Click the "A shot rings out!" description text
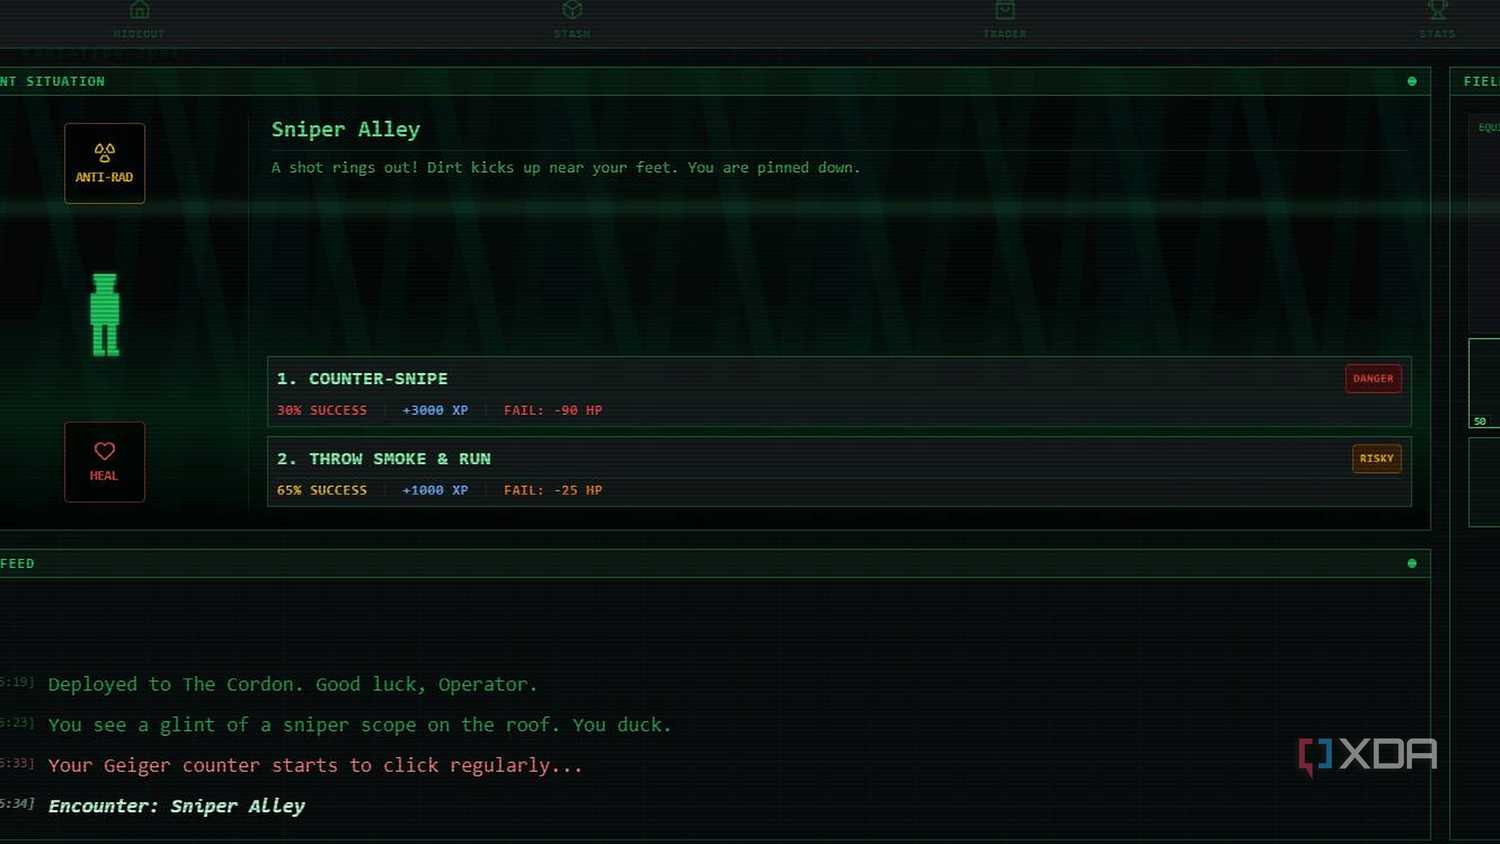 [566, 168]
